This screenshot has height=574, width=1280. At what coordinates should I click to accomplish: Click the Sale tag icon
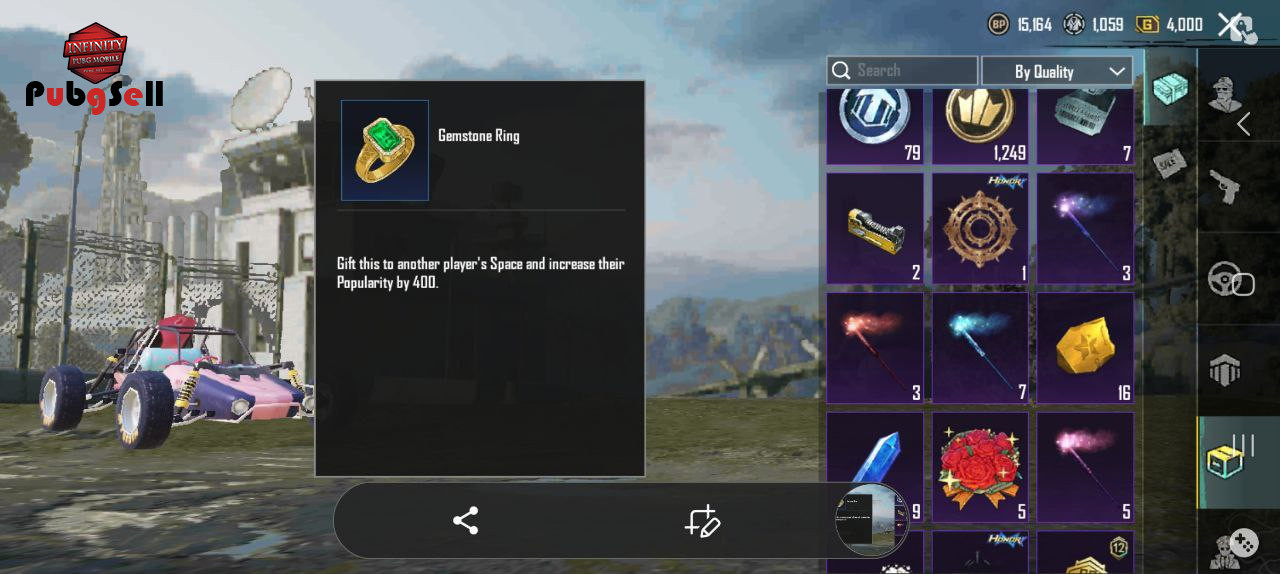tap(1169, 163)
